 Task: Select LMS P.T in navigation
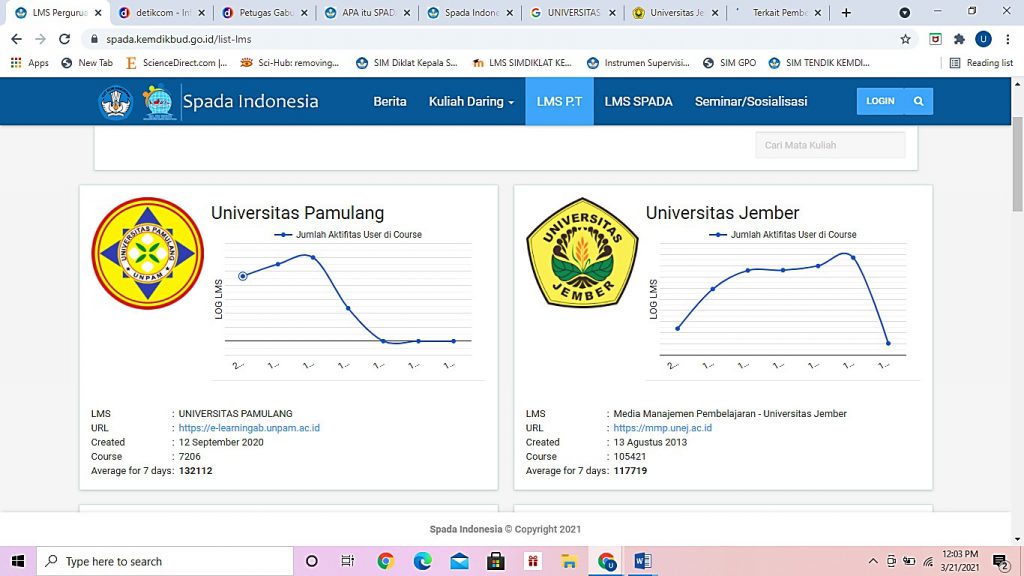pyautogui.click(x=559, y=101)
